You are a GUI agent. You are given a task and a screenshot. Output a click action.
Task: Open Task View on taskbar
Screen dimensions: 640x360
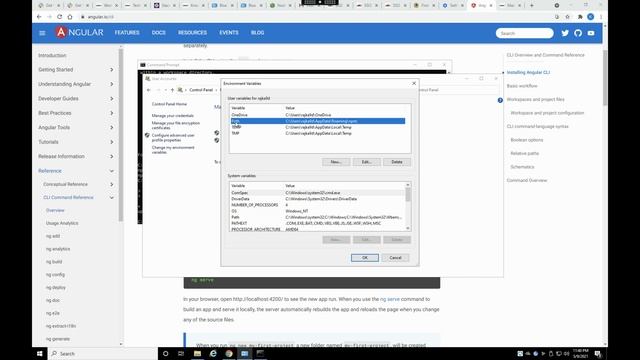tap(181, 353)
